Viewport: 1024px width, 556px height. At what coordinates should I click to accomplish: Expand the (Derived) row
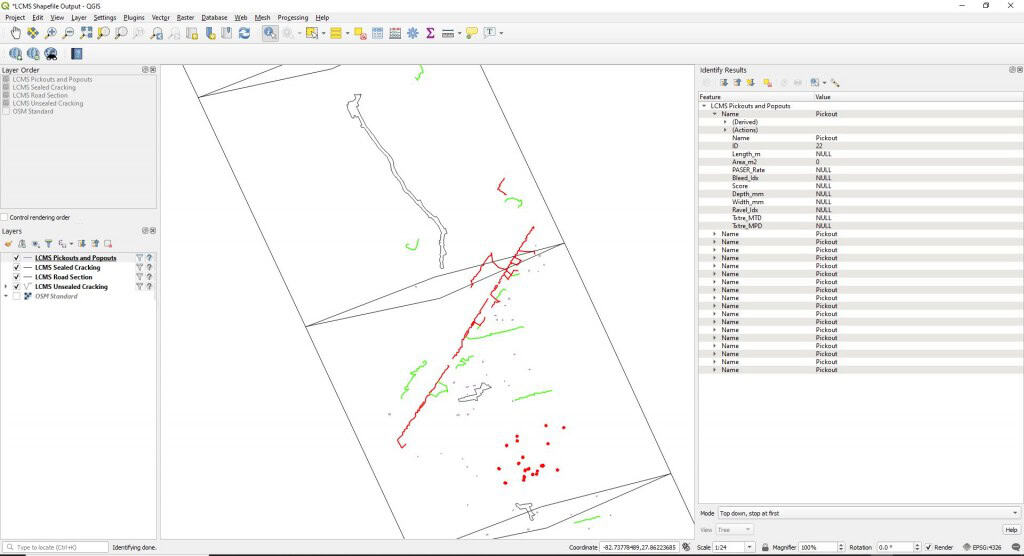[725, 122]
